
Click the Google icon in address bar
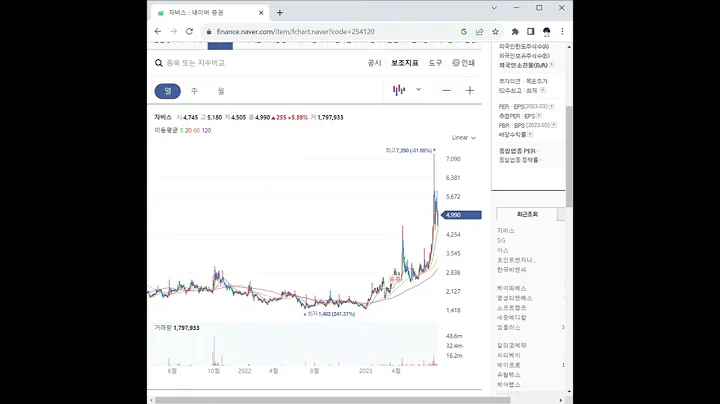[464, 32]
